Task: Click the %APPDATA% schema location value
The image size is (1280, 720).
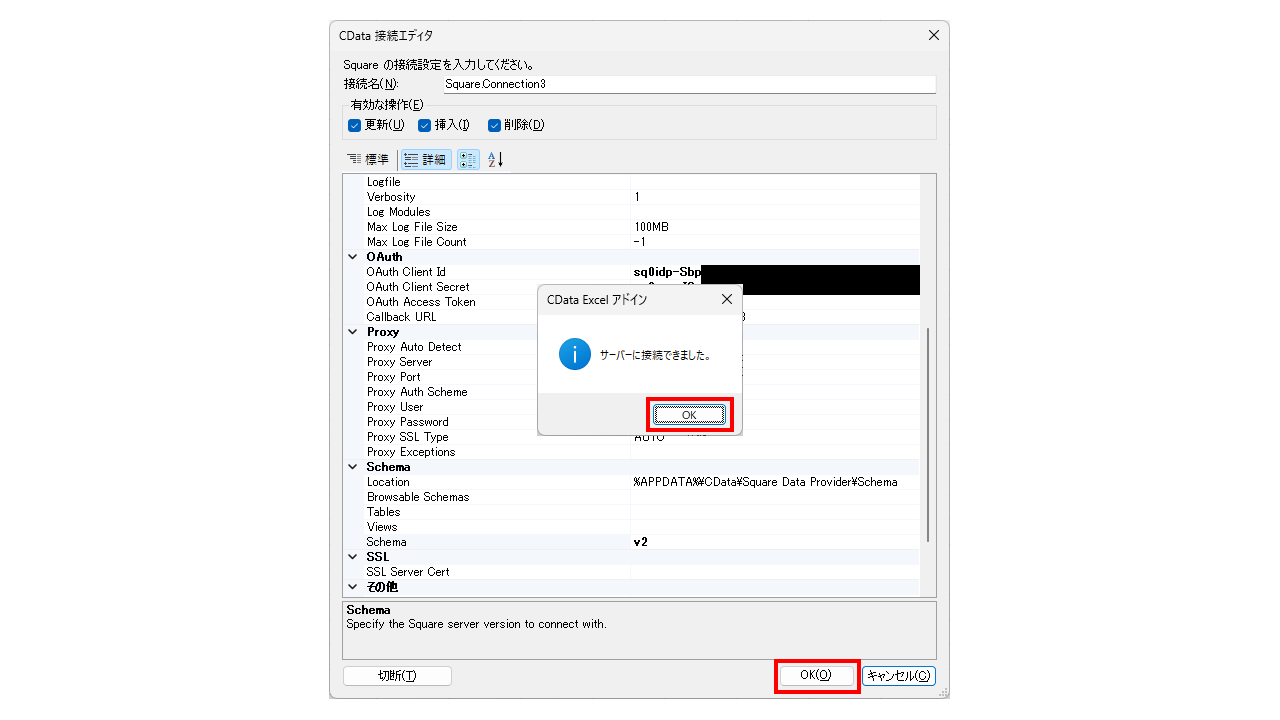Action: coord(765,482)
